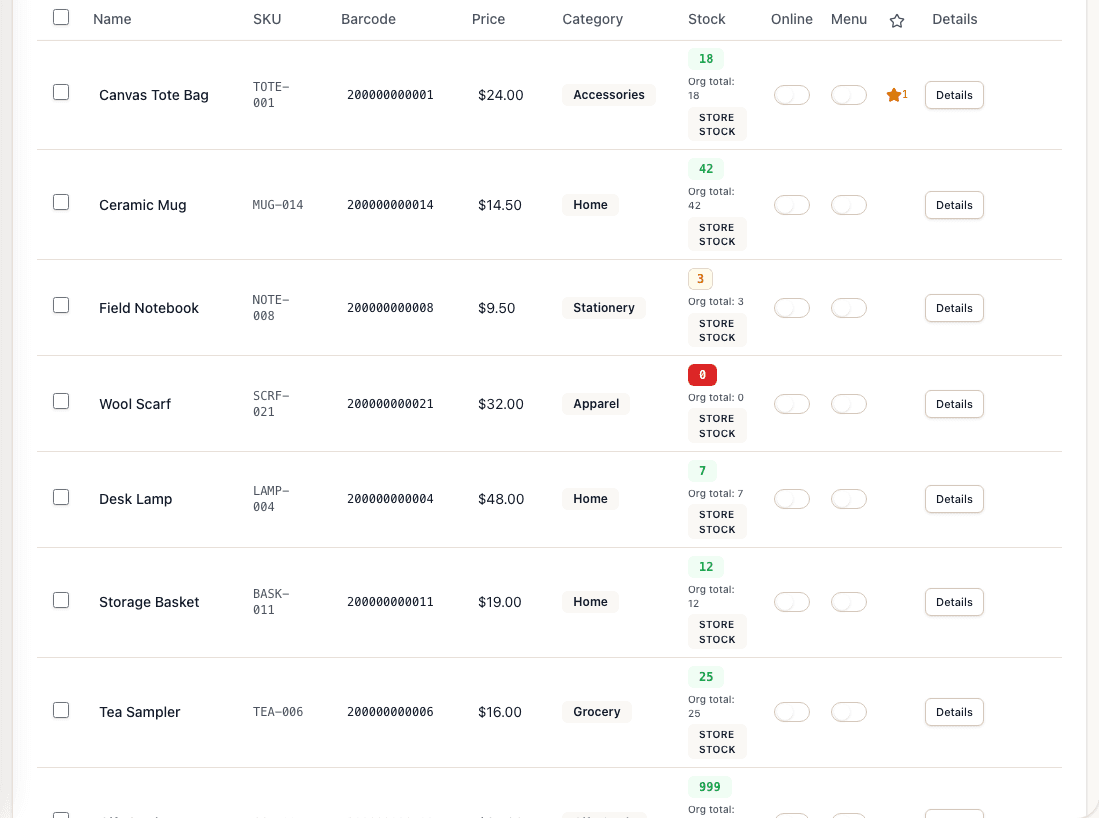This screenshot has height=818, width=1099.
Task: Select the Ceramic Mug row checkbox
Action: click(61, 202)
